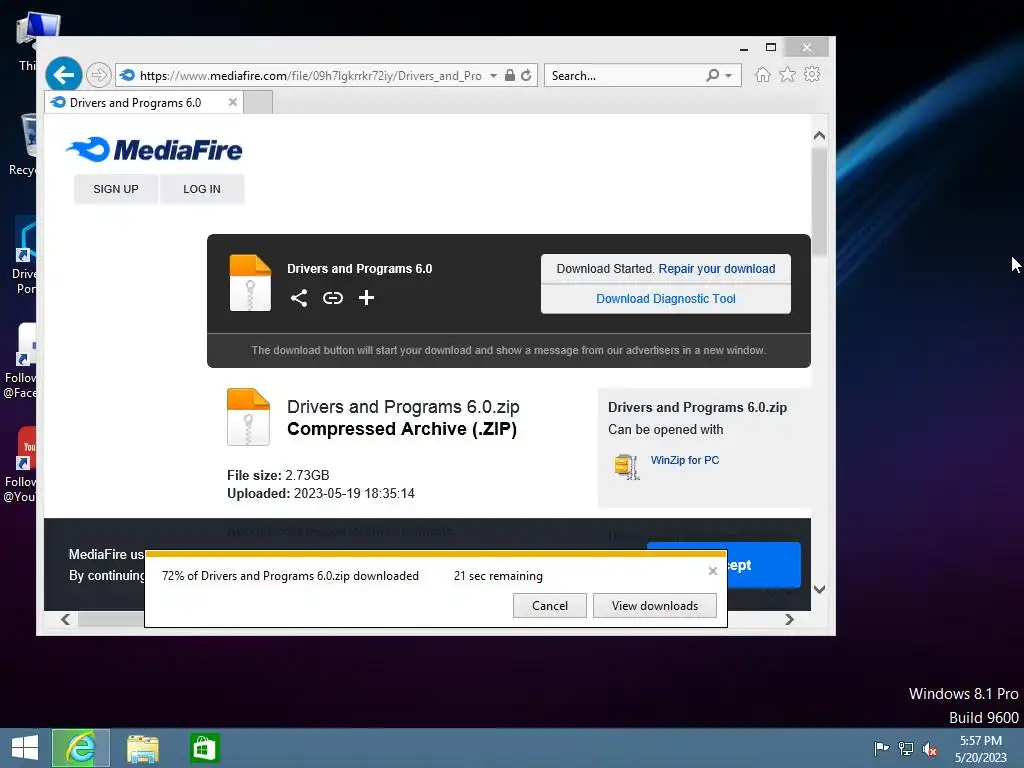
Task: Open Favorites with the star icon
Action: (x=787, y=74)
